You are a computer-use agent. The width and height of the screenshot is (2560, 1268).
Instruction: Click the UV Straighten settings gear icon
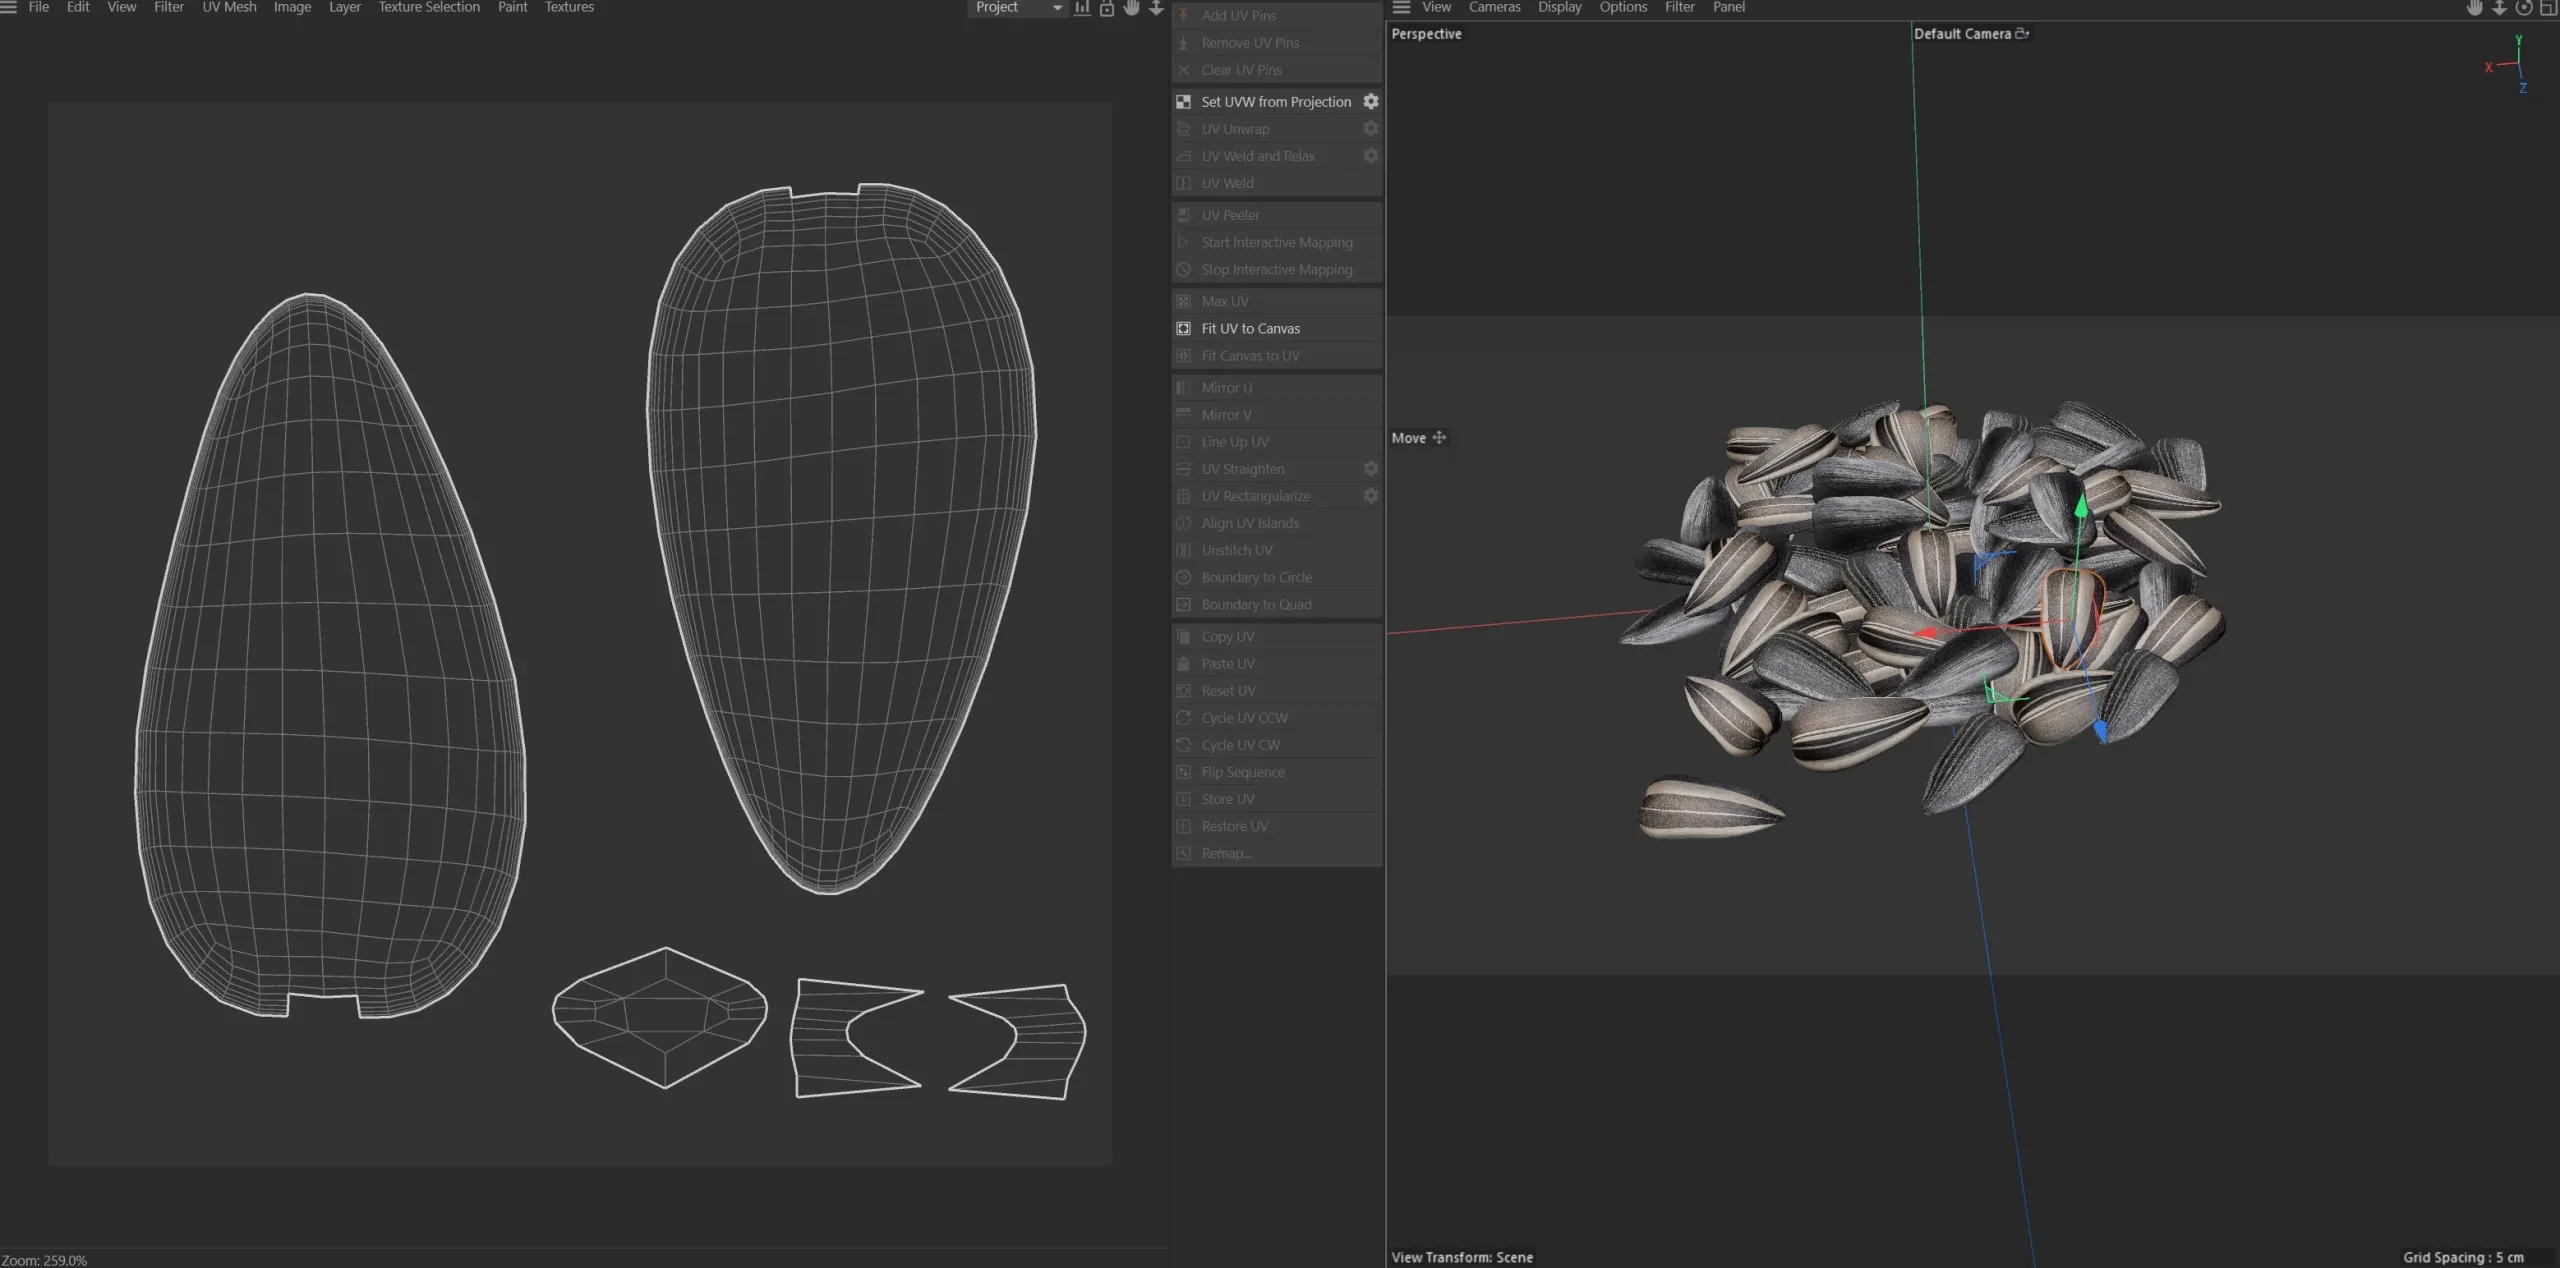tap(1371, 468)
